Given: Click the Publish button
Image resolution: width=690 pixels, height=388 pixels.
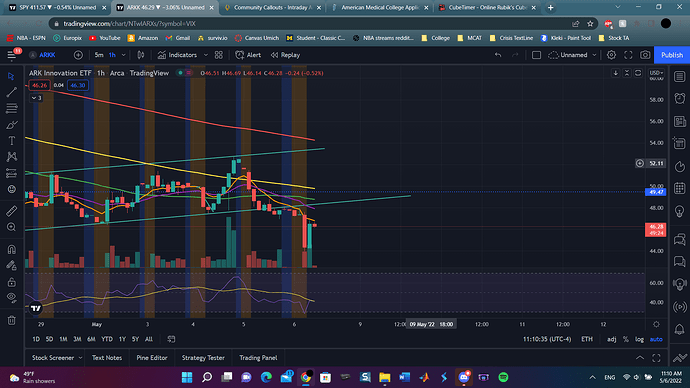Looking at the screenshot, I should [672, 55].
